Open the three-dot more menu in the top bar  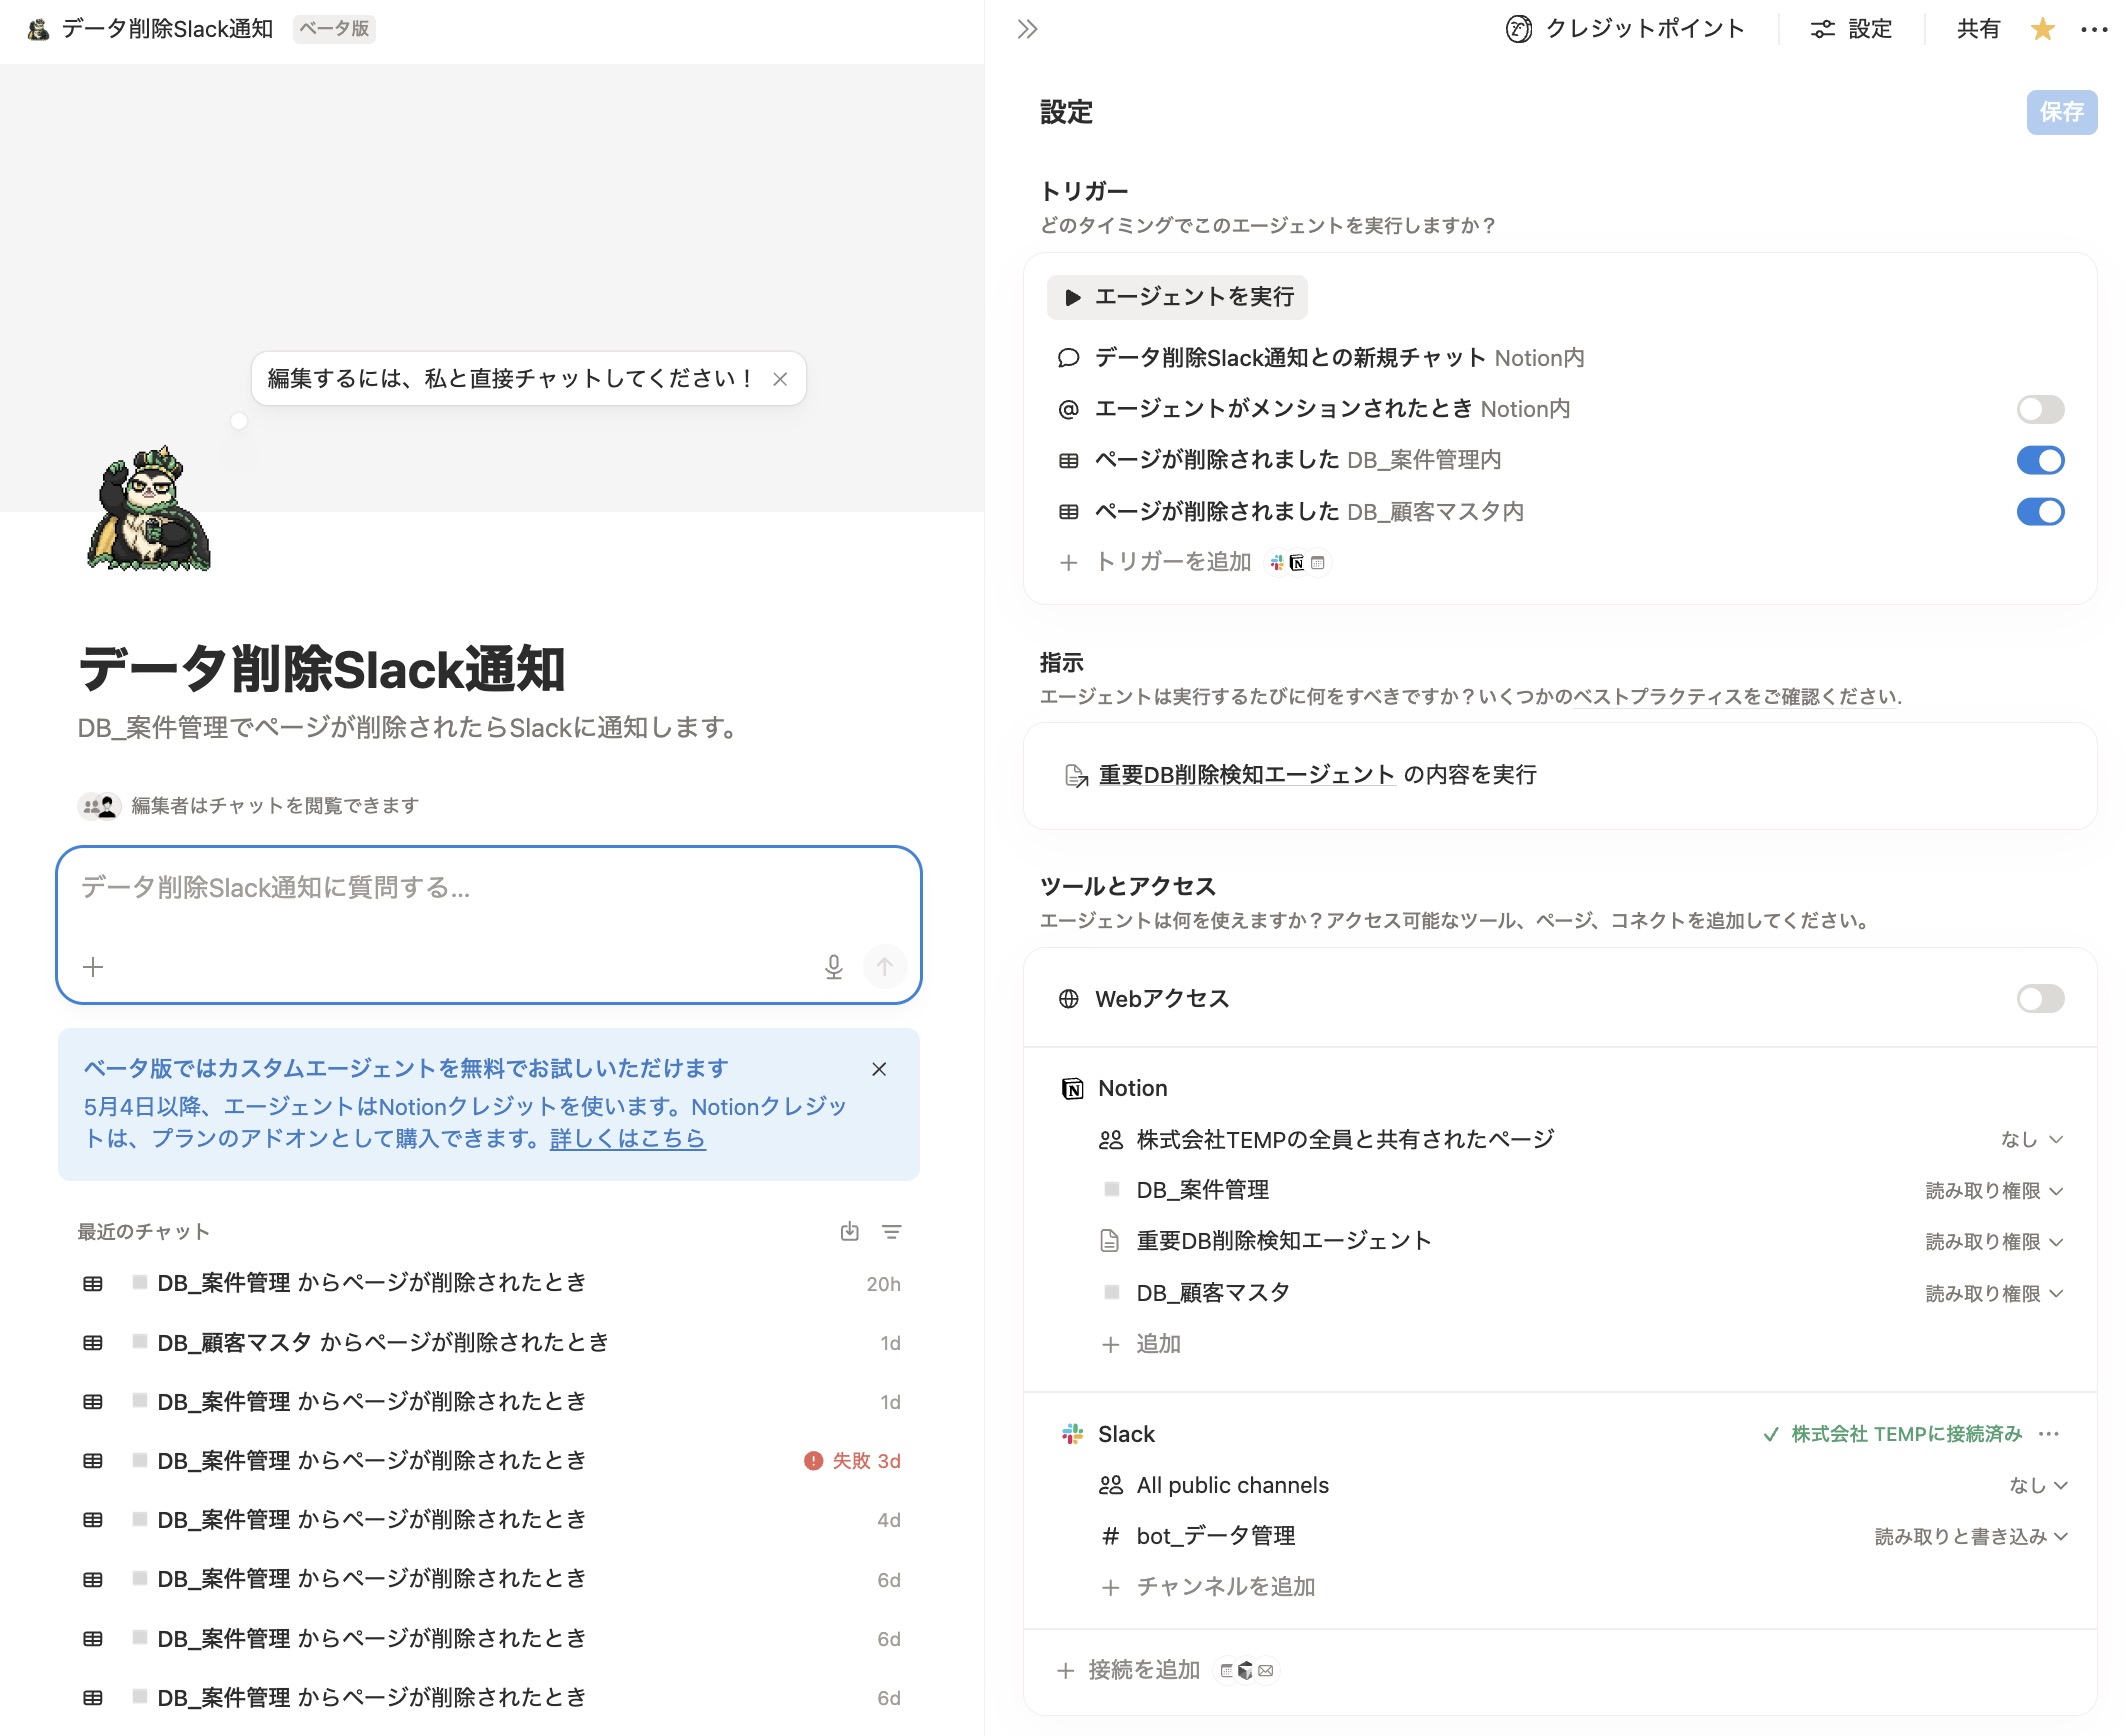(2094, 29)
